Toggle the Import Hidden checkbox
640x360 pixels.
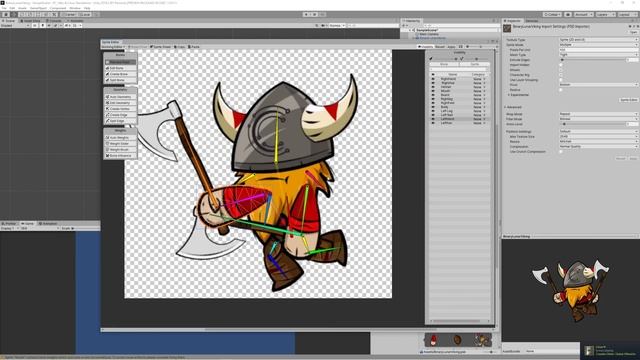pos(561,65)
